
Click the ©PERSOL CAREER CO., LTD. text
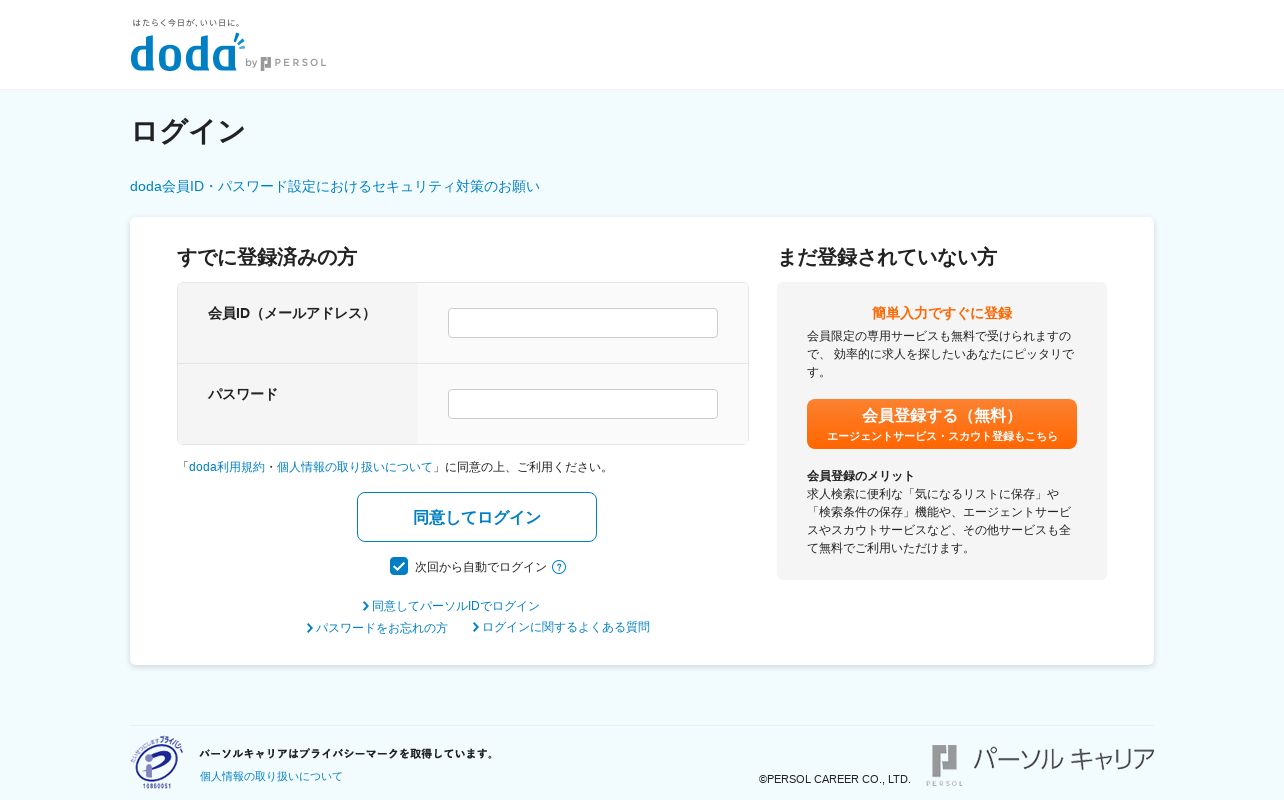click(x=835, y=779)
